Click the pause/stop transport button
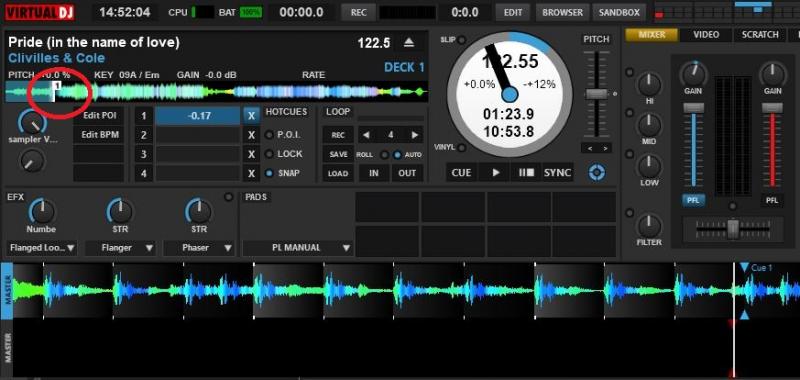 (526, 172)
